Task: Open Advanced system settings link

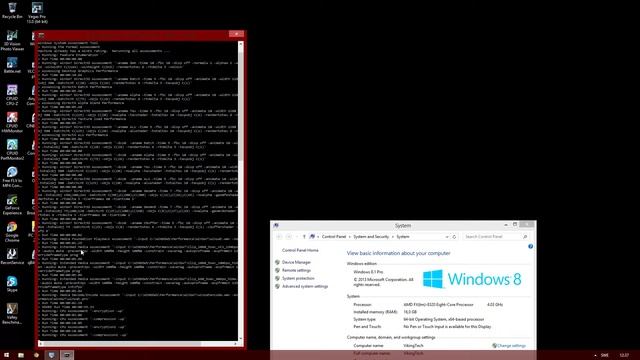Action: pos(305,287)
